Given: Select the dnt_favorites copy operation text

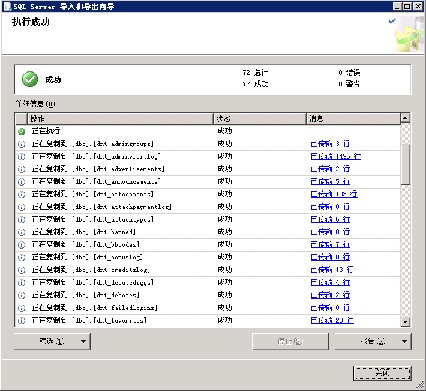Looking at the screenshot, I should 89,320.
